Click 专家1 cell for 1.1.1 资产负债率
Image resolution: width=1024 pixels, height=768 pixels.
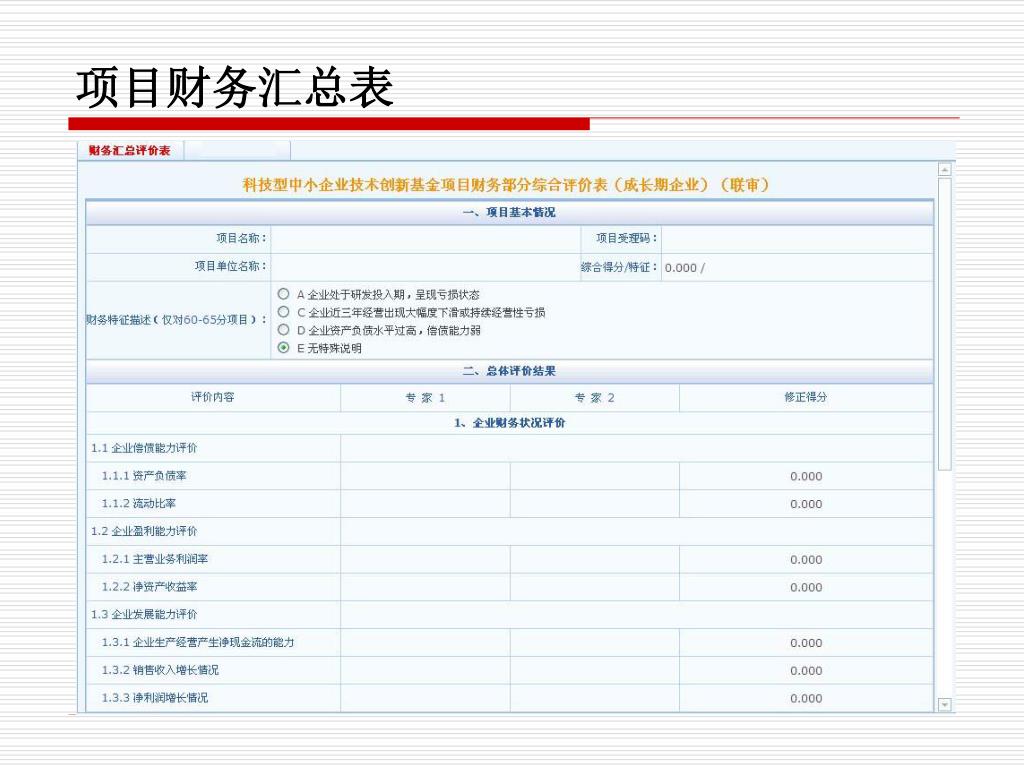tap(425, 476)
